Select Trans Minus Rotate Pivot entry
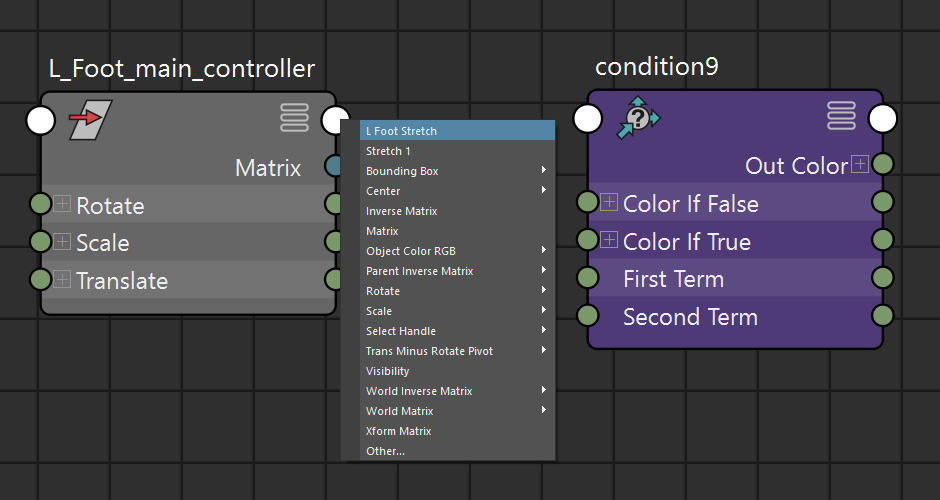The width and height of the screenshot is (940, 500). point(457,351)
